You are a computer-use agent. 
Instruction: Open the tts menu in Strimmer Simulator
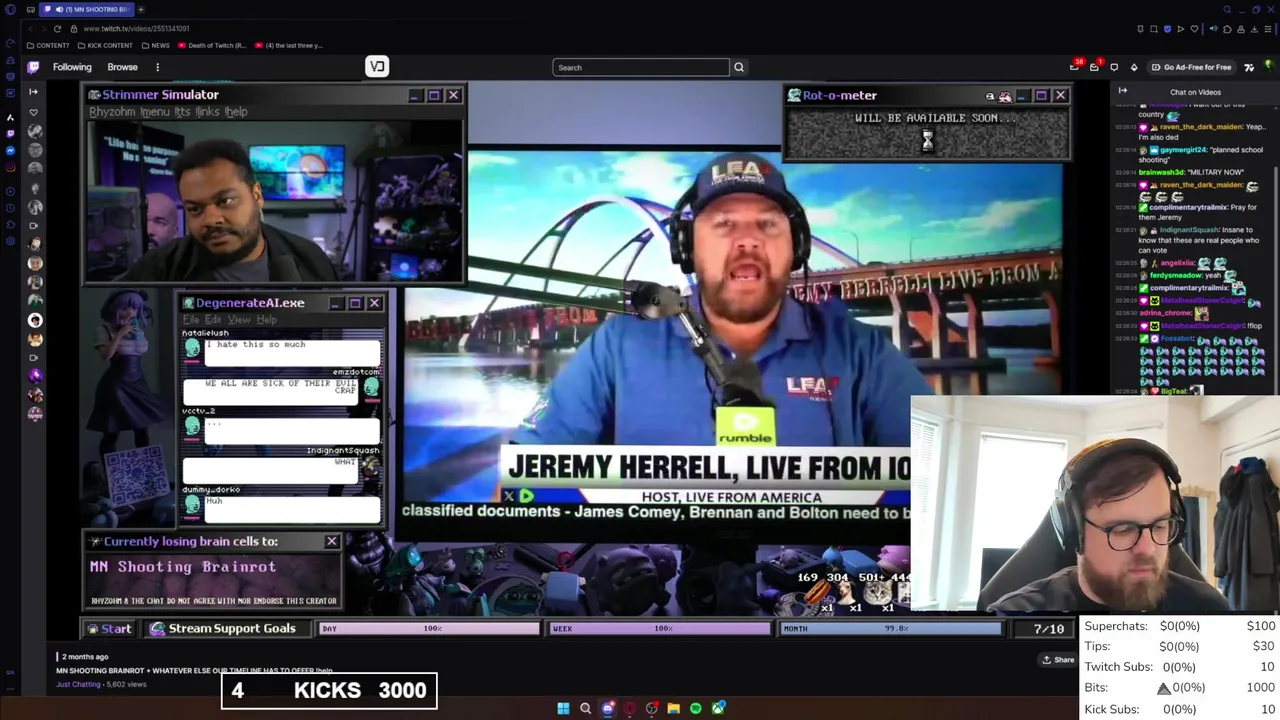[x=182, y=112]
